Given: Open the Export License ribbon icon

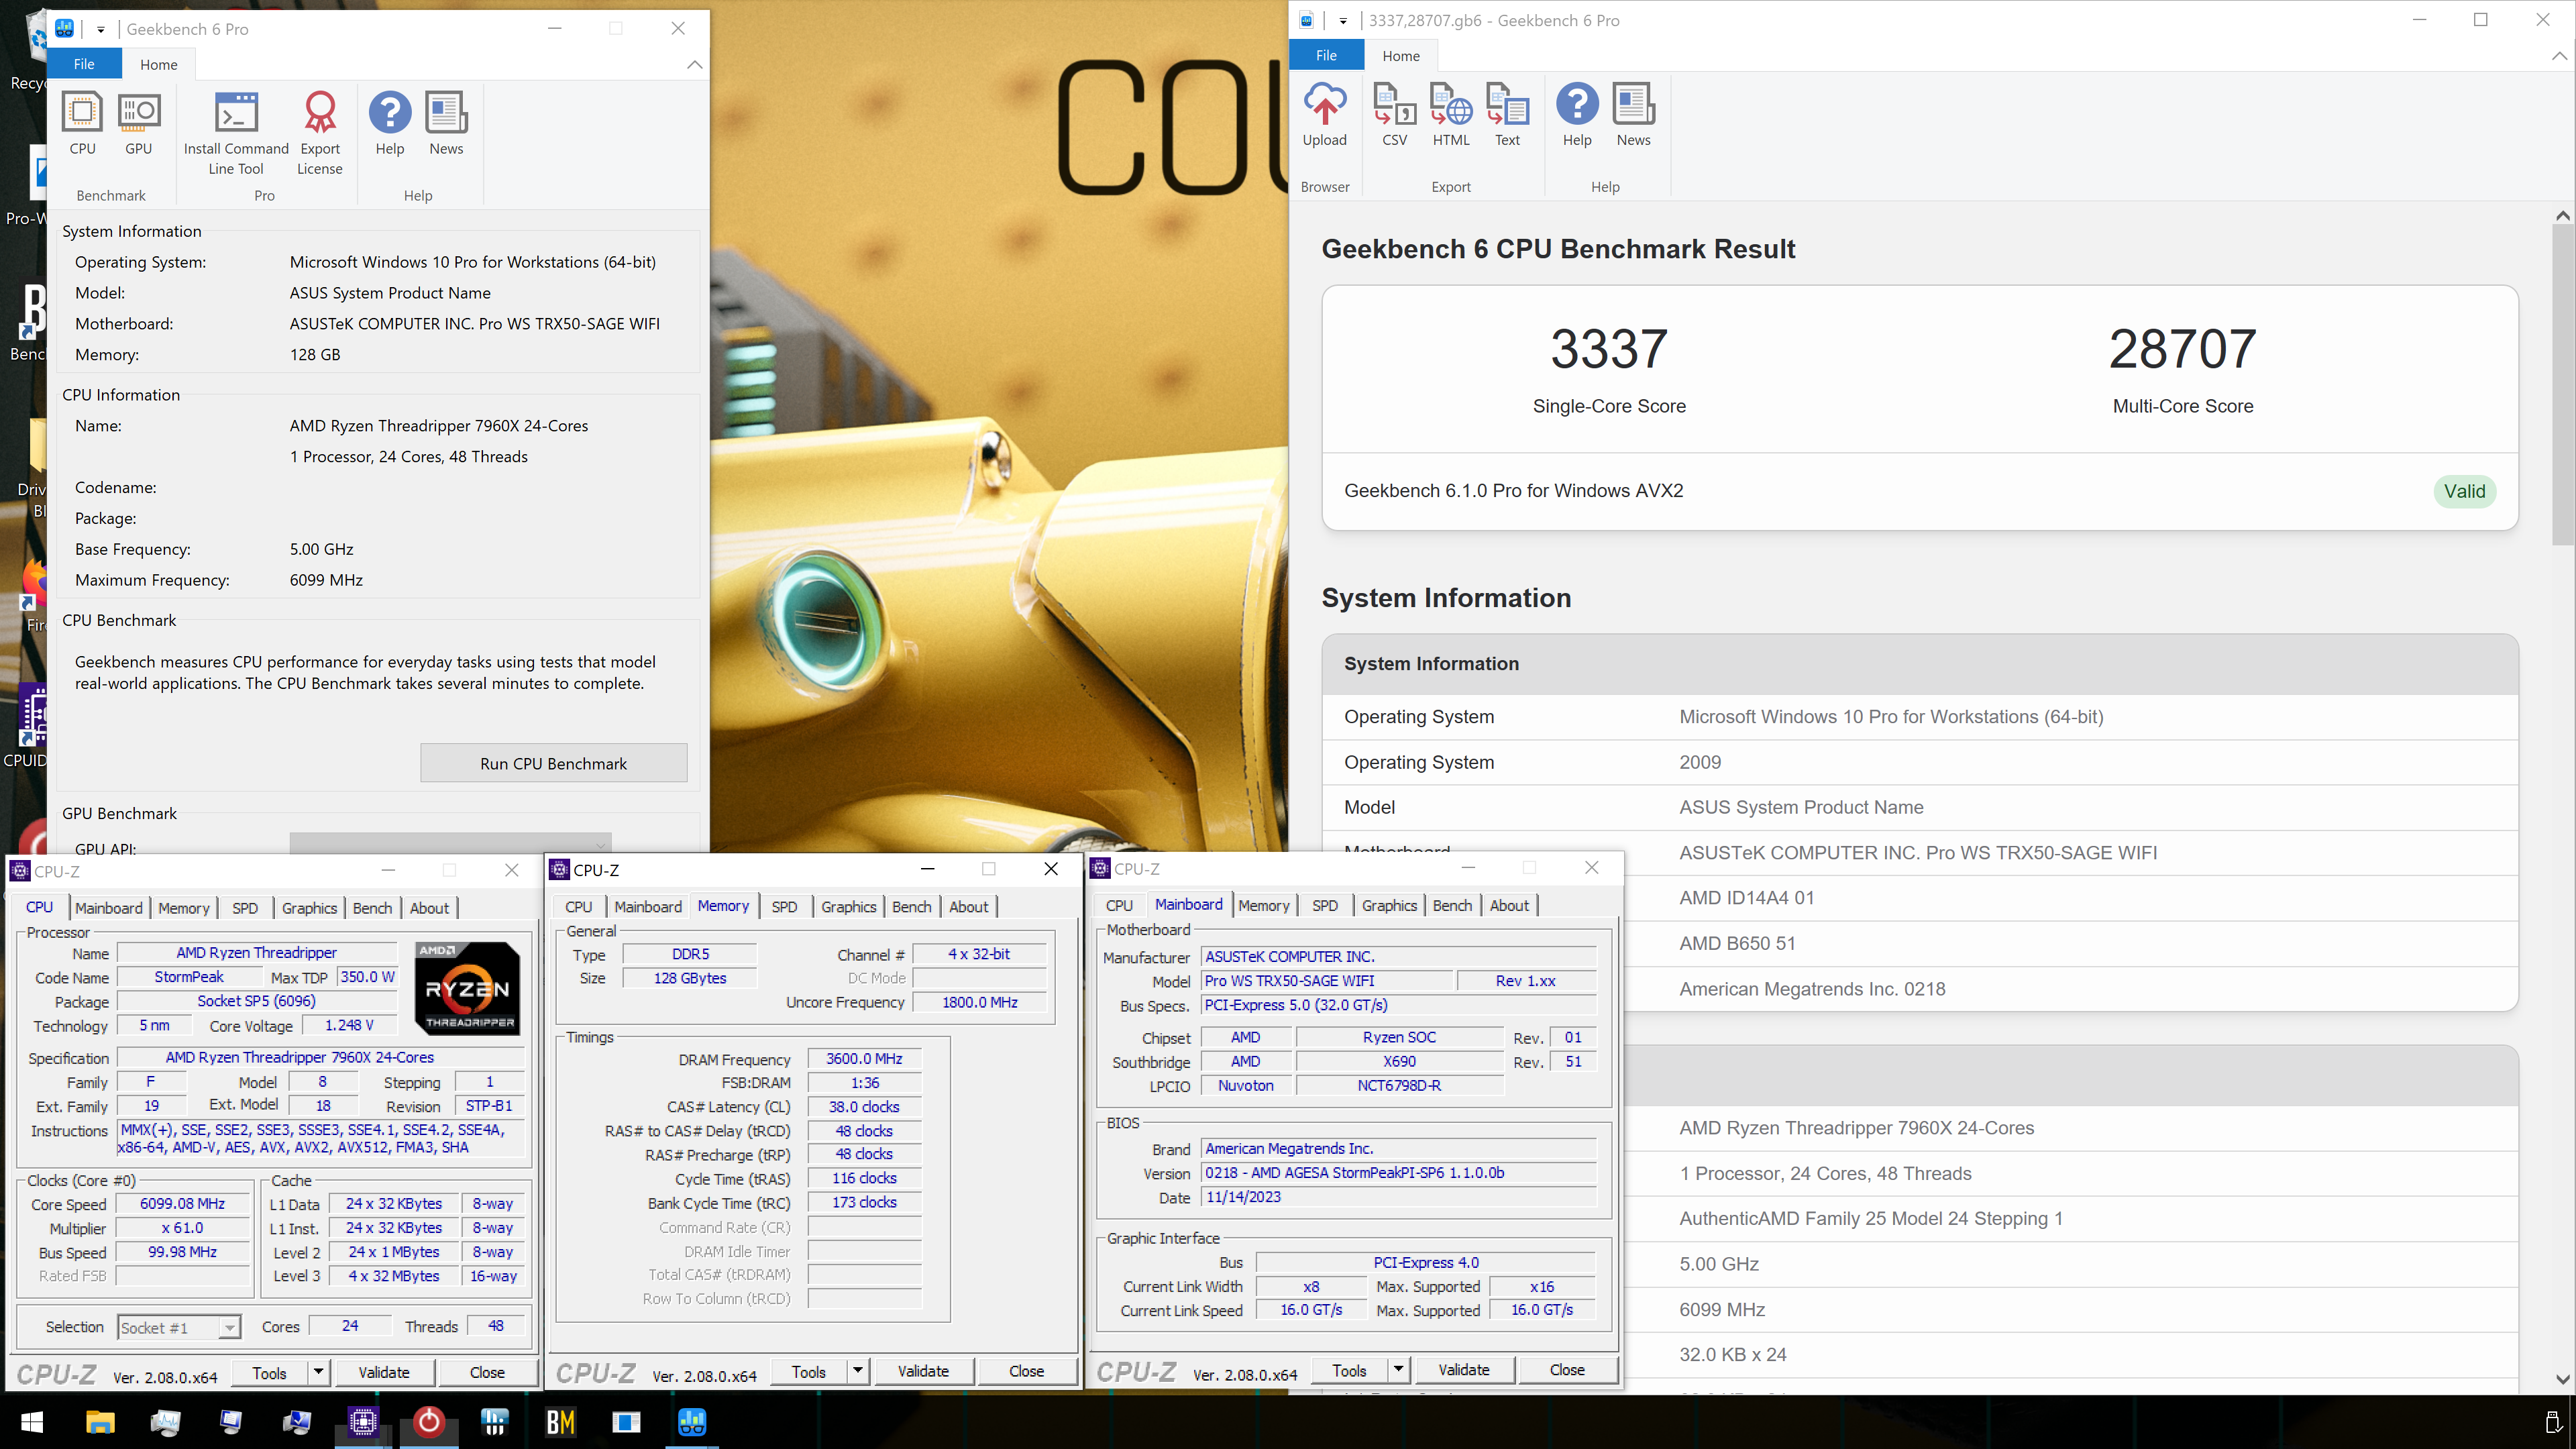Looking at the screenshot, I should pyautogui.click(x=320, y=134).
